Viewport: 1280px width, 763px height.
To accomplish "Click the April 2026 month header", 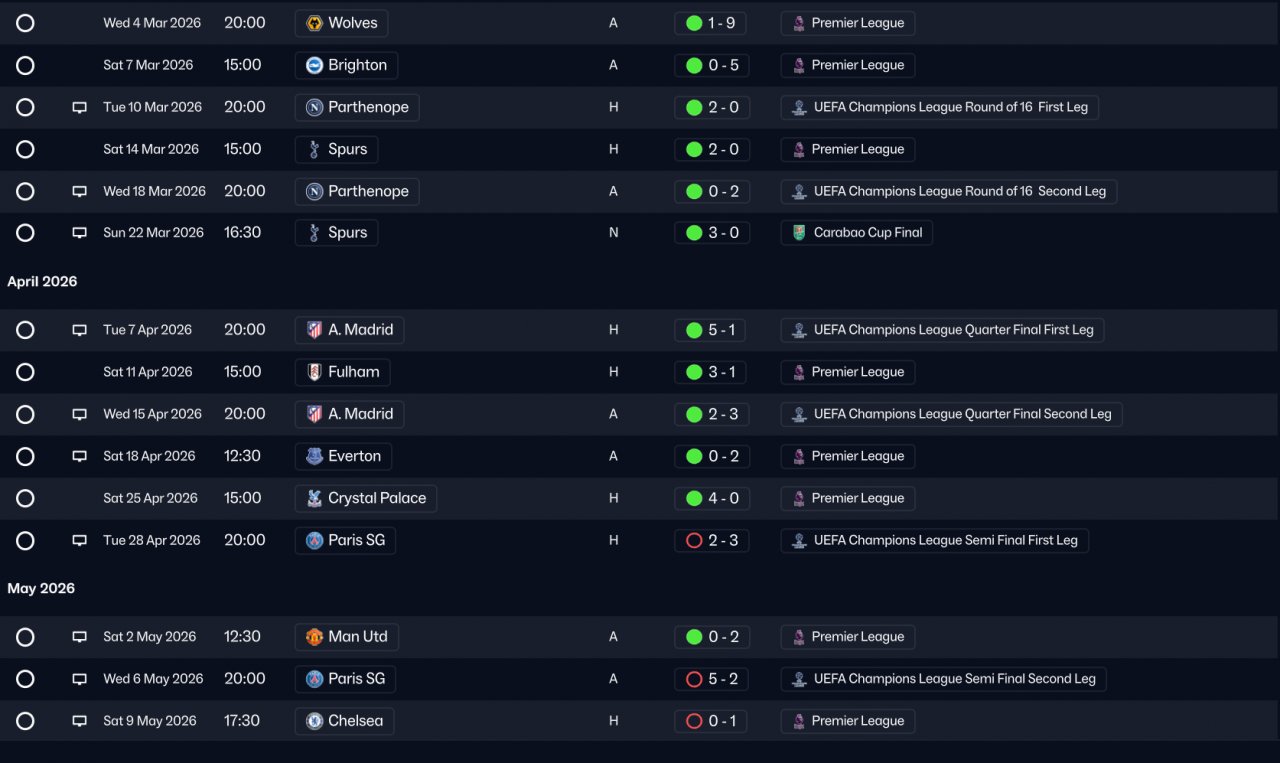I will tap(42, 282).
